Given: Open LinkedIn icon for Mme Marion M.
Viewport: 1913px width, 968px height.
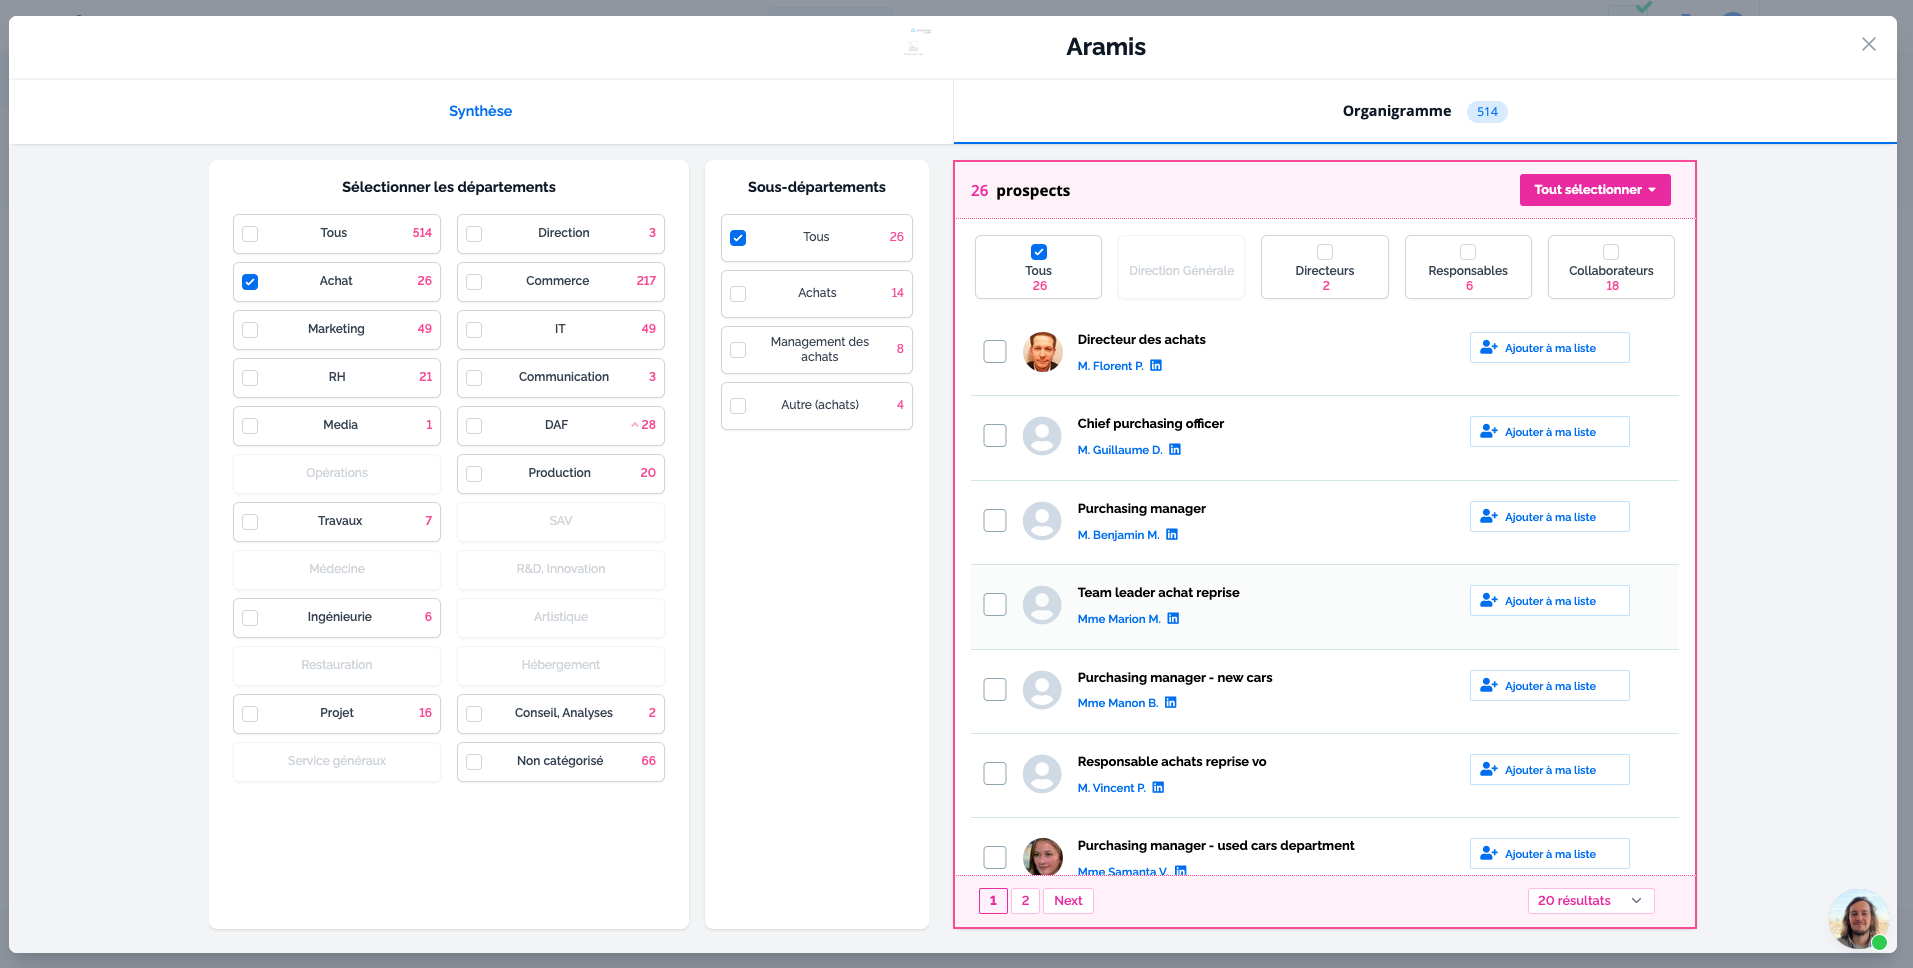Looking at the screenshot, I should click(1173, 619).
